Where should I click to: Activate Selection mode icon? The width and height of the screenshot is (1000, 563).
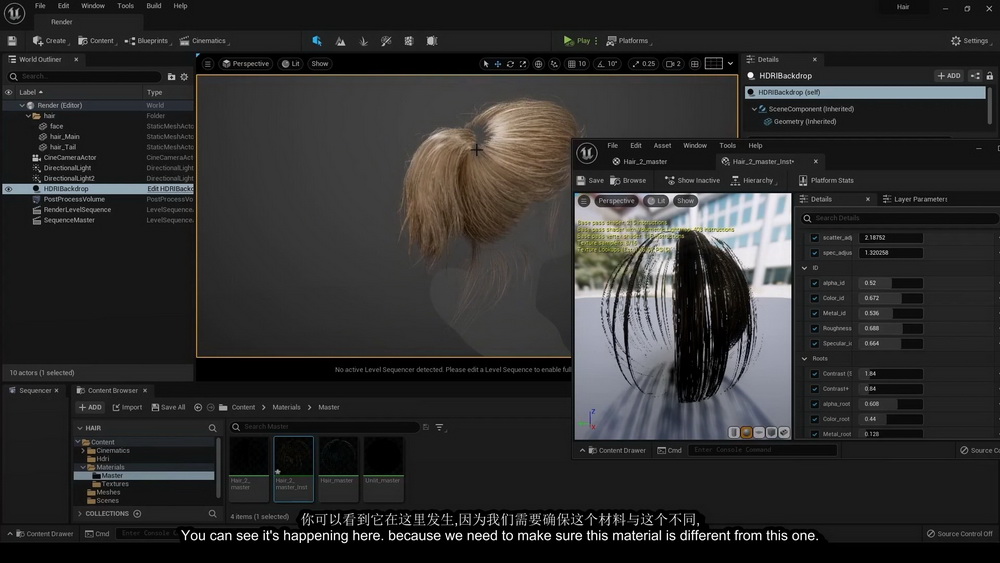(x=317, y=41)
